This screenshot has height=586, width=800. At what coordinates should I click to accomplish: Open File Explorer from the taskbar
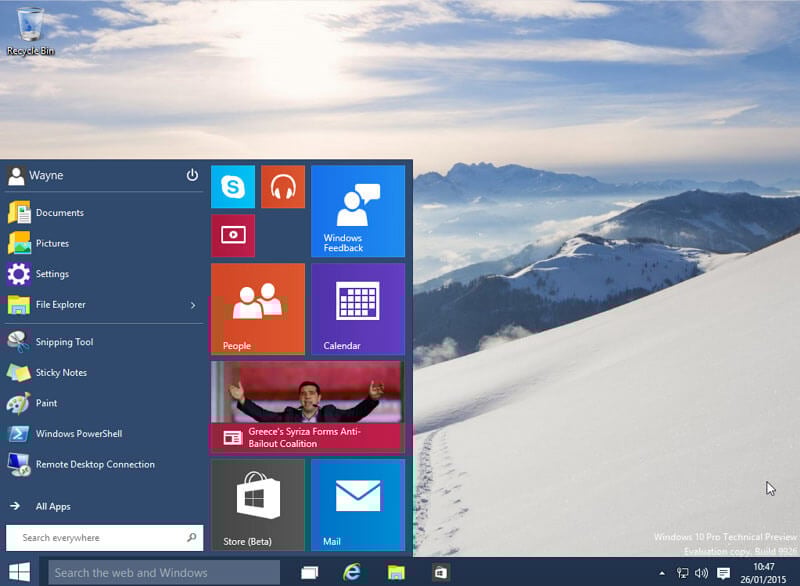pos(396,572)
